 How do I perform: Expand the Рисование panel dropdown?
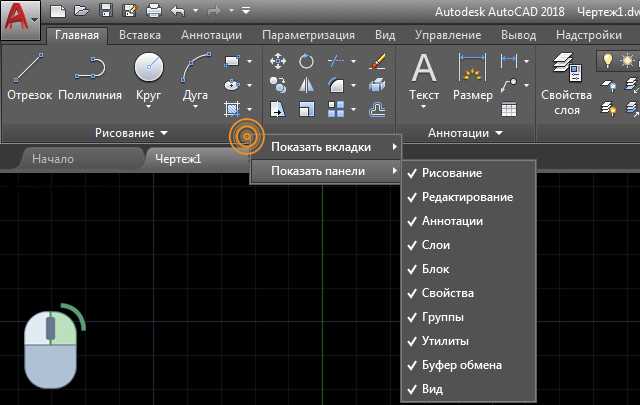[131, 132]
